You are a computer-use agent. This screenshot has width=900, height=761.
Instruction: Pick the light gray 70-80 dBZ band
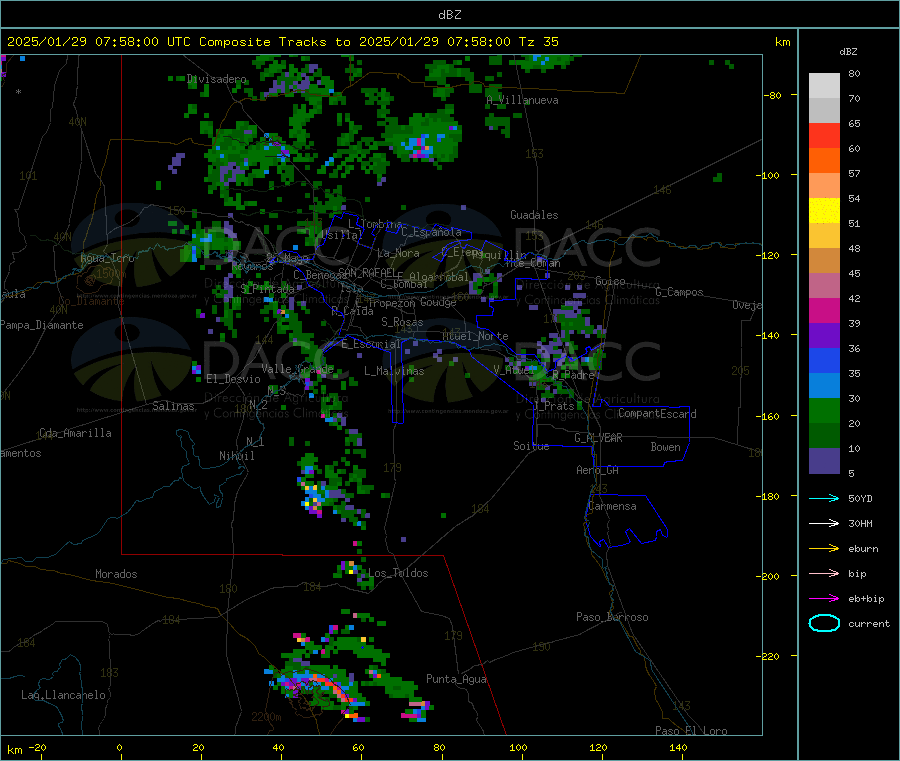pos(824,86)
